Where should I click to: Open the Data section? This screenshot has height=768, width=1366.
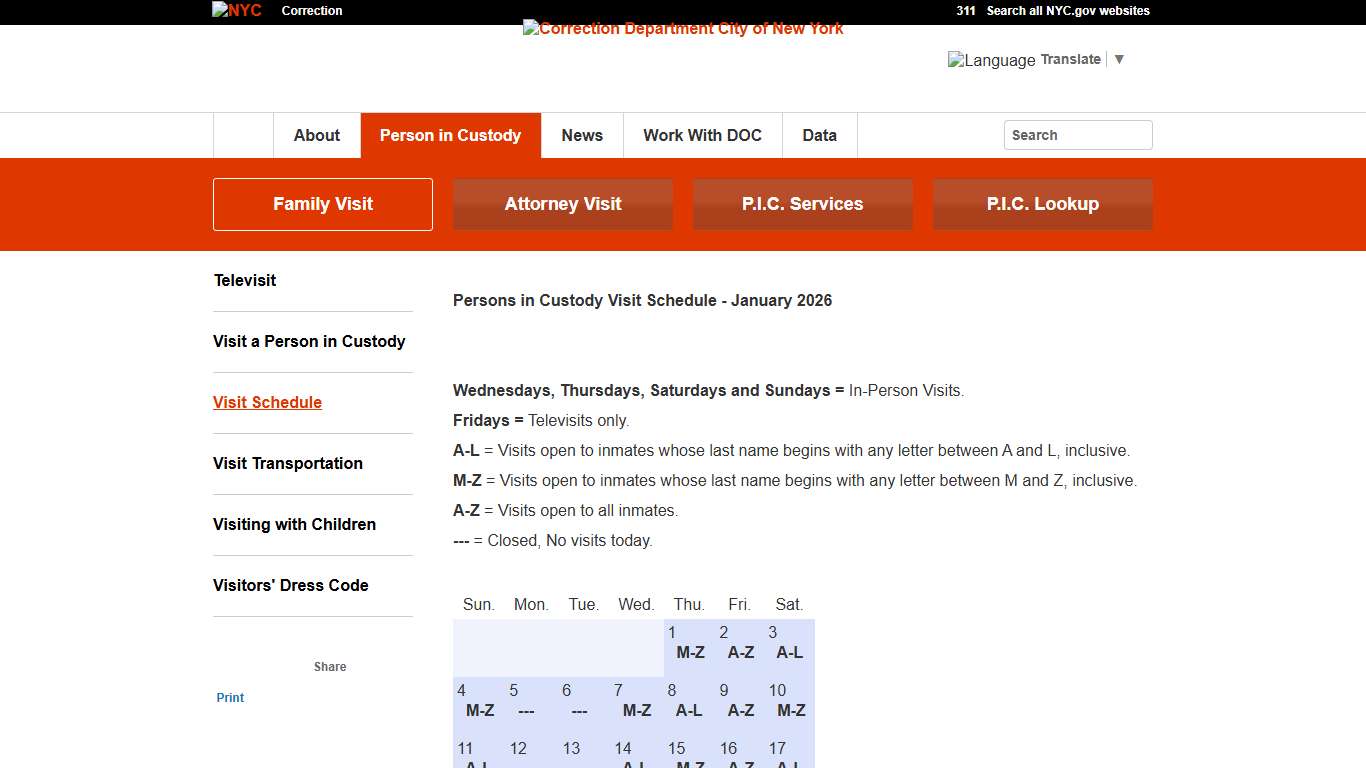pos(819,135)
